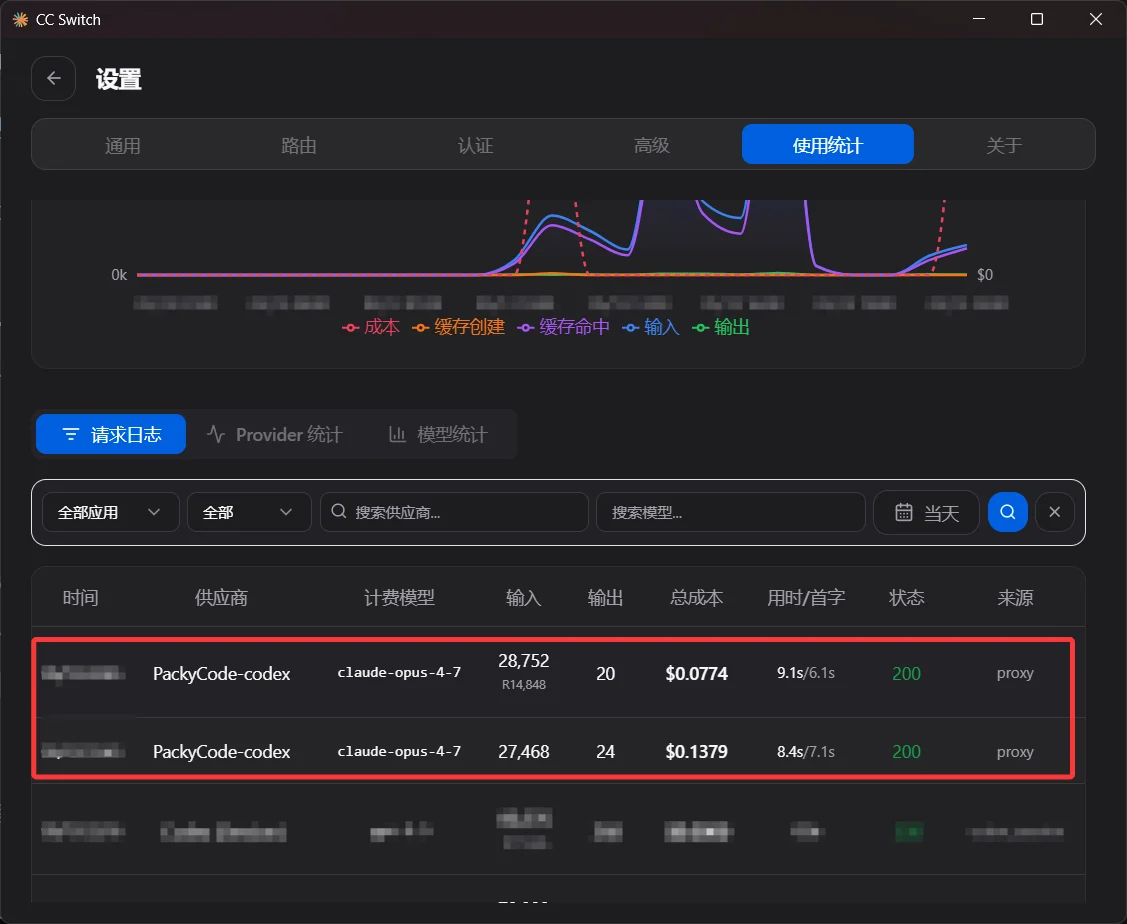Screen dimensions: 1127x924
Task: Switch to the 路由 settings tab
Action: pos(299,145)
